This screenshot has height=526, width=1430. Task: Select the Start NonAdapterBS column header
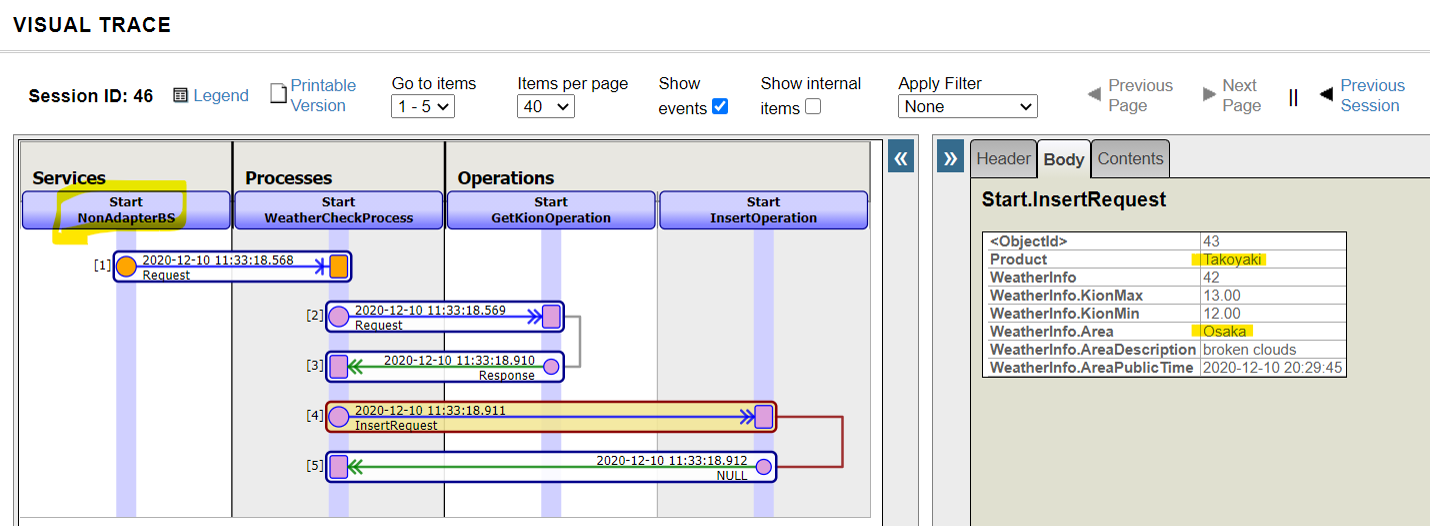(126, 210)
